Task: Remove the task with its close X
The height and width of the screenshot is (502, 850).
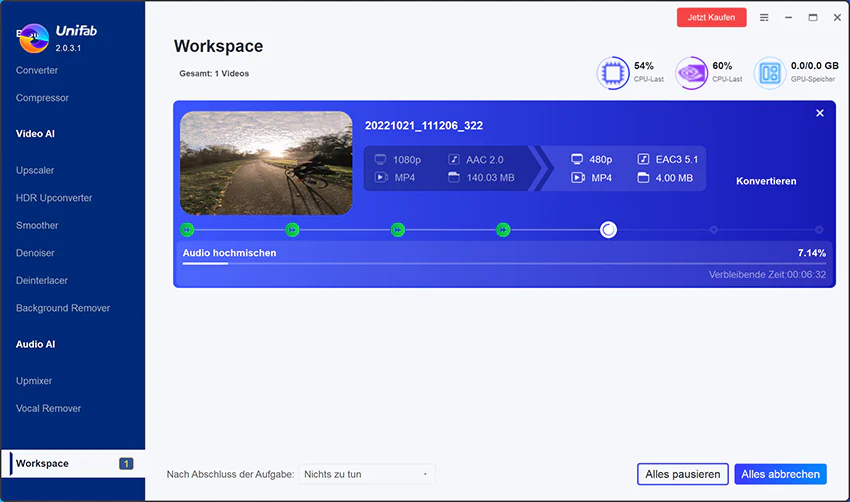Action: [x=820, y=113]
